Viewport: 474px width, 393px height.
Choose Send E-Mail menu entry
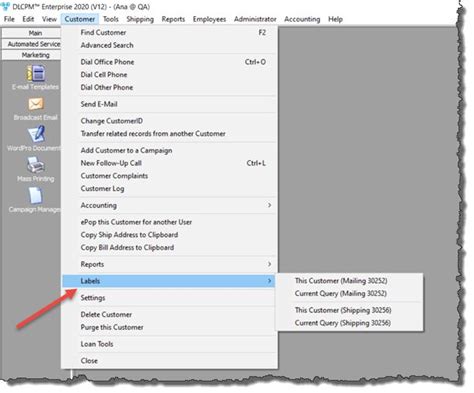[170, 104]
